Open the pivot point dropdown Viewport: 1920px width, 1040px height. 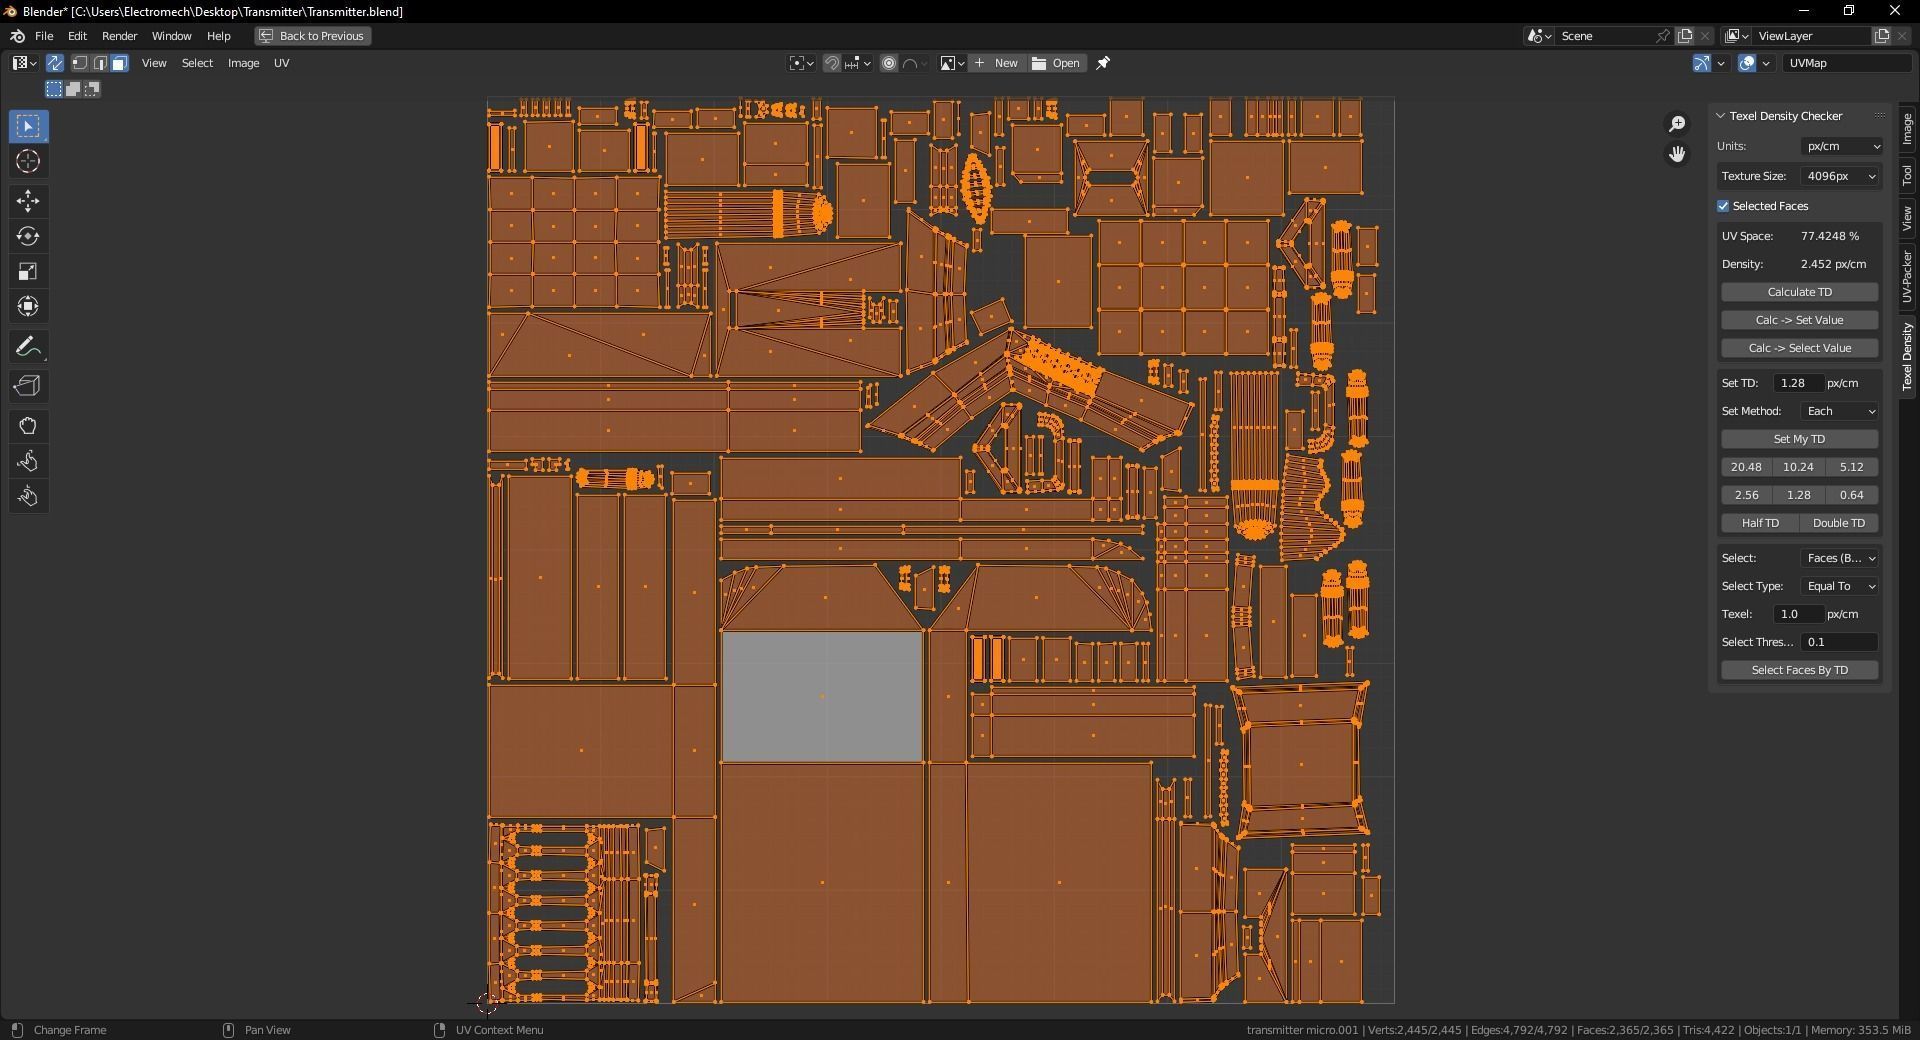(802, 63)
